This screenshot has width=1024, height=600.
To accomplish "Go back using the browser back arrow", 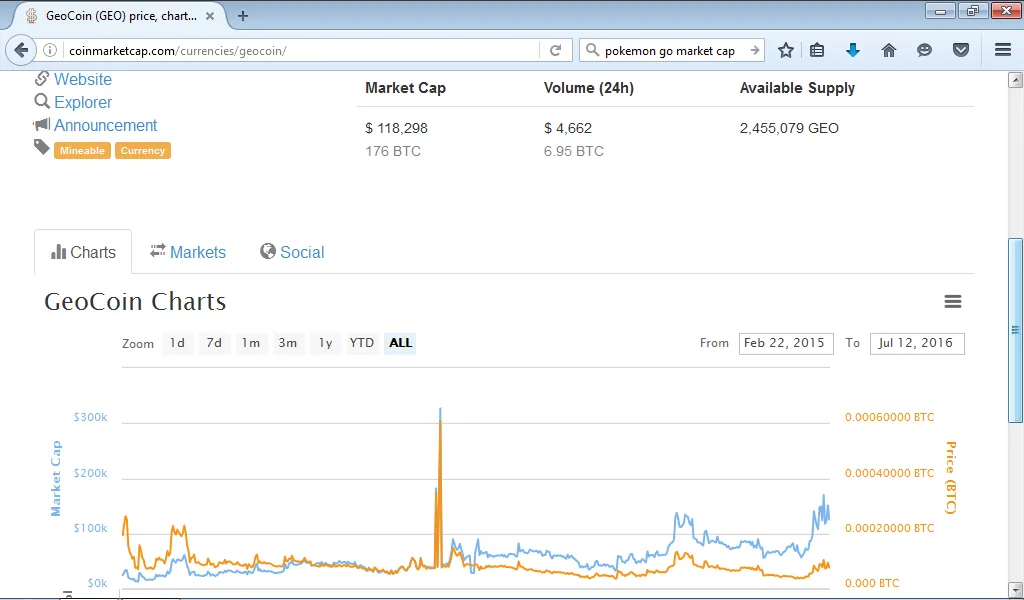I will coord(21,50).
